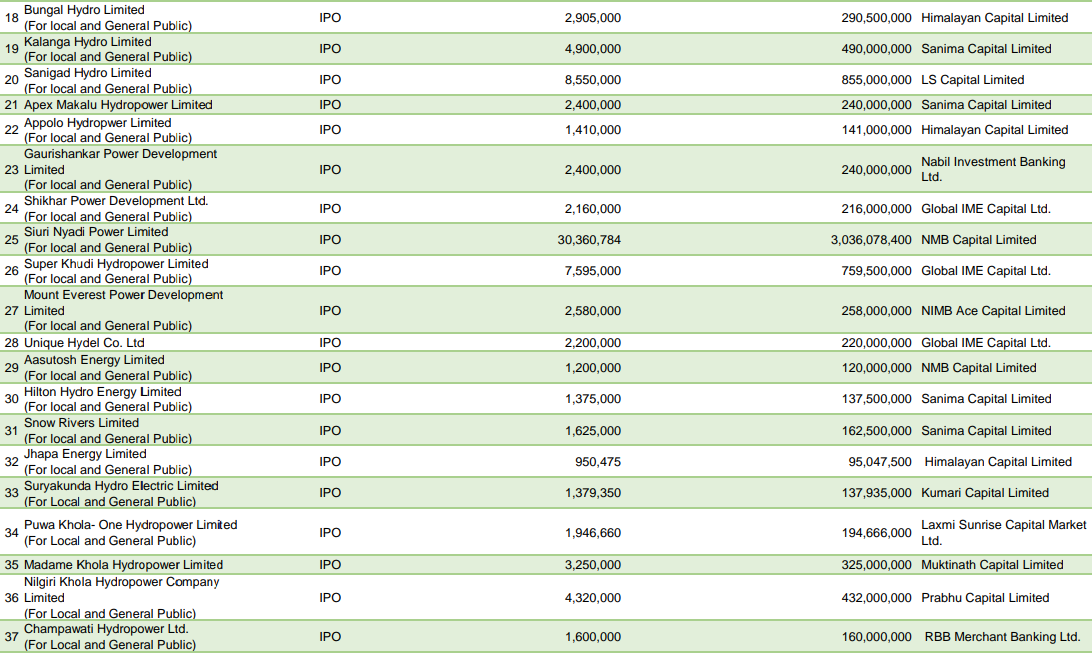Select Nabil Investment Banking Ltd. cell
This screenshot has height=653, width=1092.
click(992, 169)
